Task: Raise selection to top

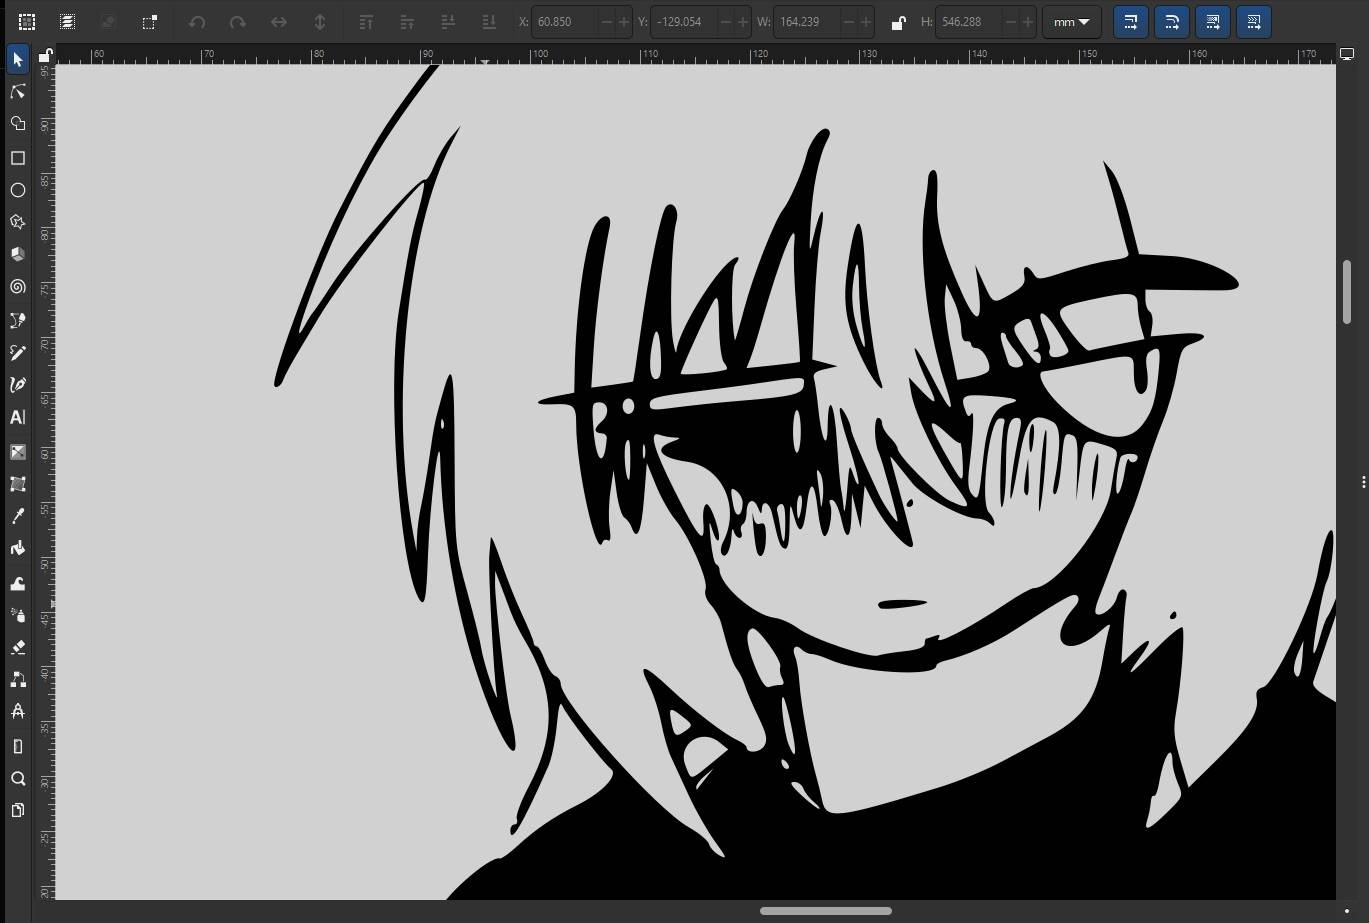Action: 366,22
